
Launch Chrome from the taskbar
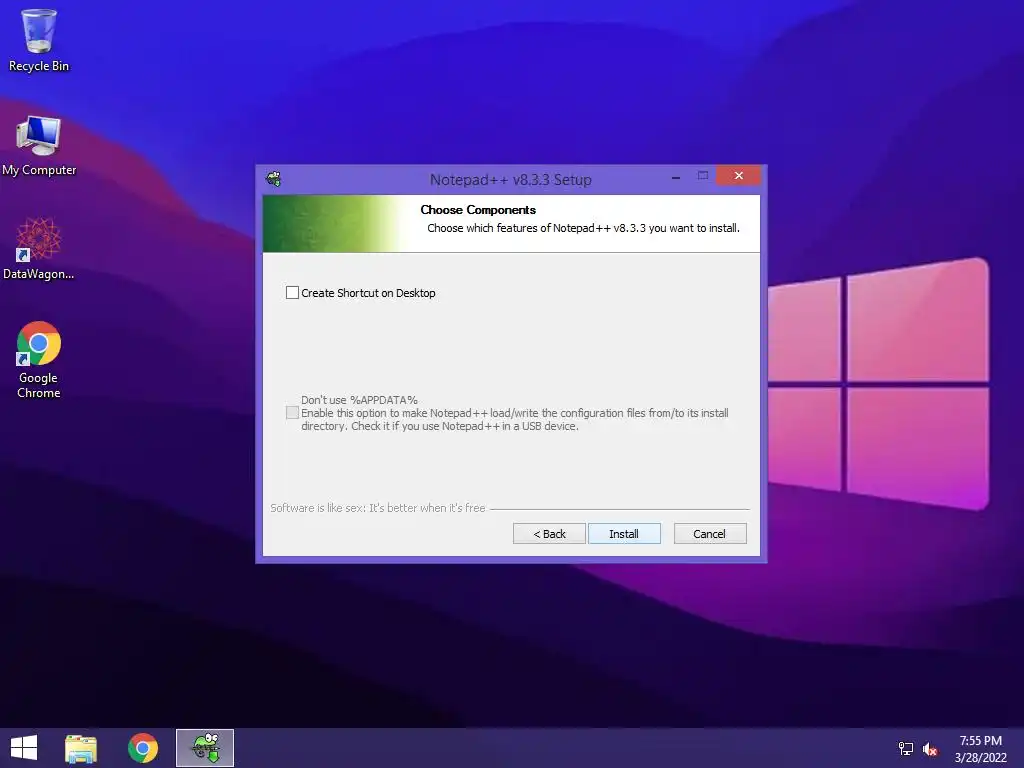tap(143, 748)
